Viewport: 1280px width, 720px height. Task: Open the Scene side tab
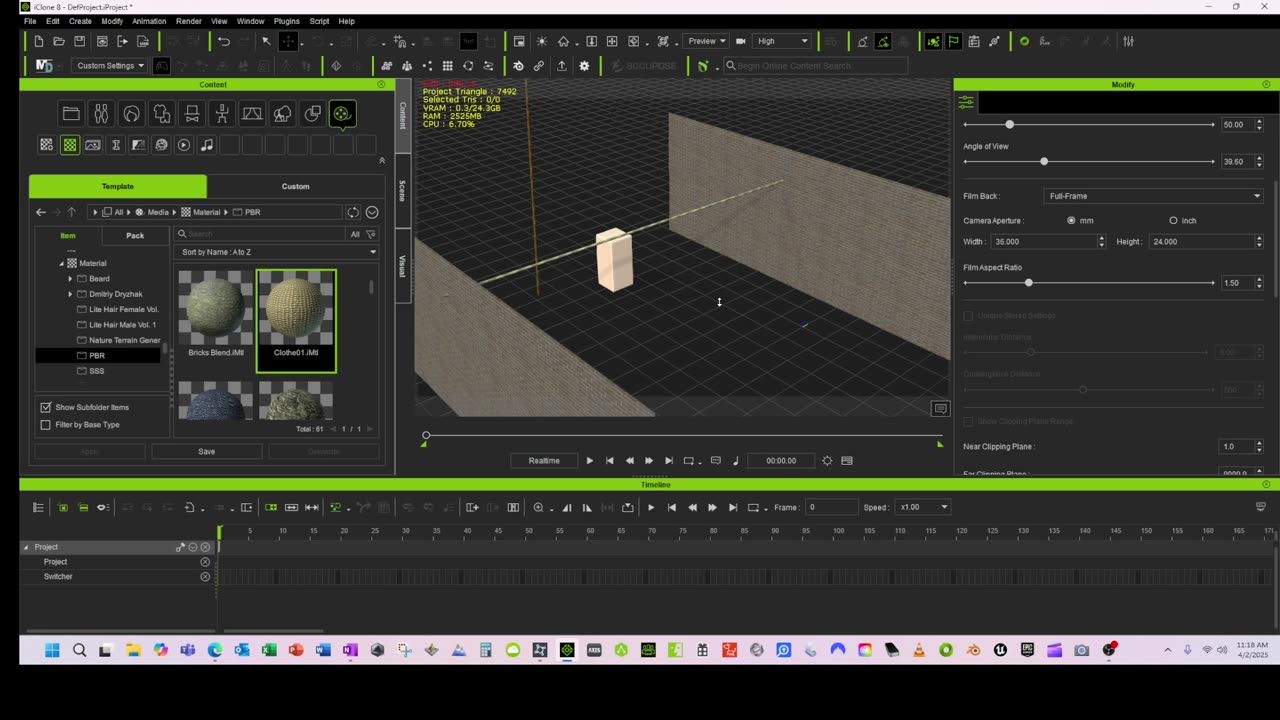[403, 191]
